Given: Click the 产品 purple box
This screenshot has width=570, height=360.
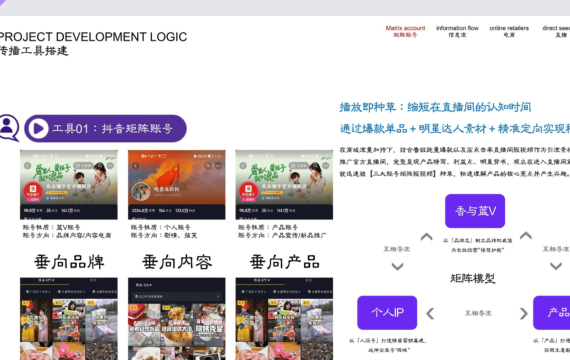Looking at the screenshot, I should click(x=552, y=313).
